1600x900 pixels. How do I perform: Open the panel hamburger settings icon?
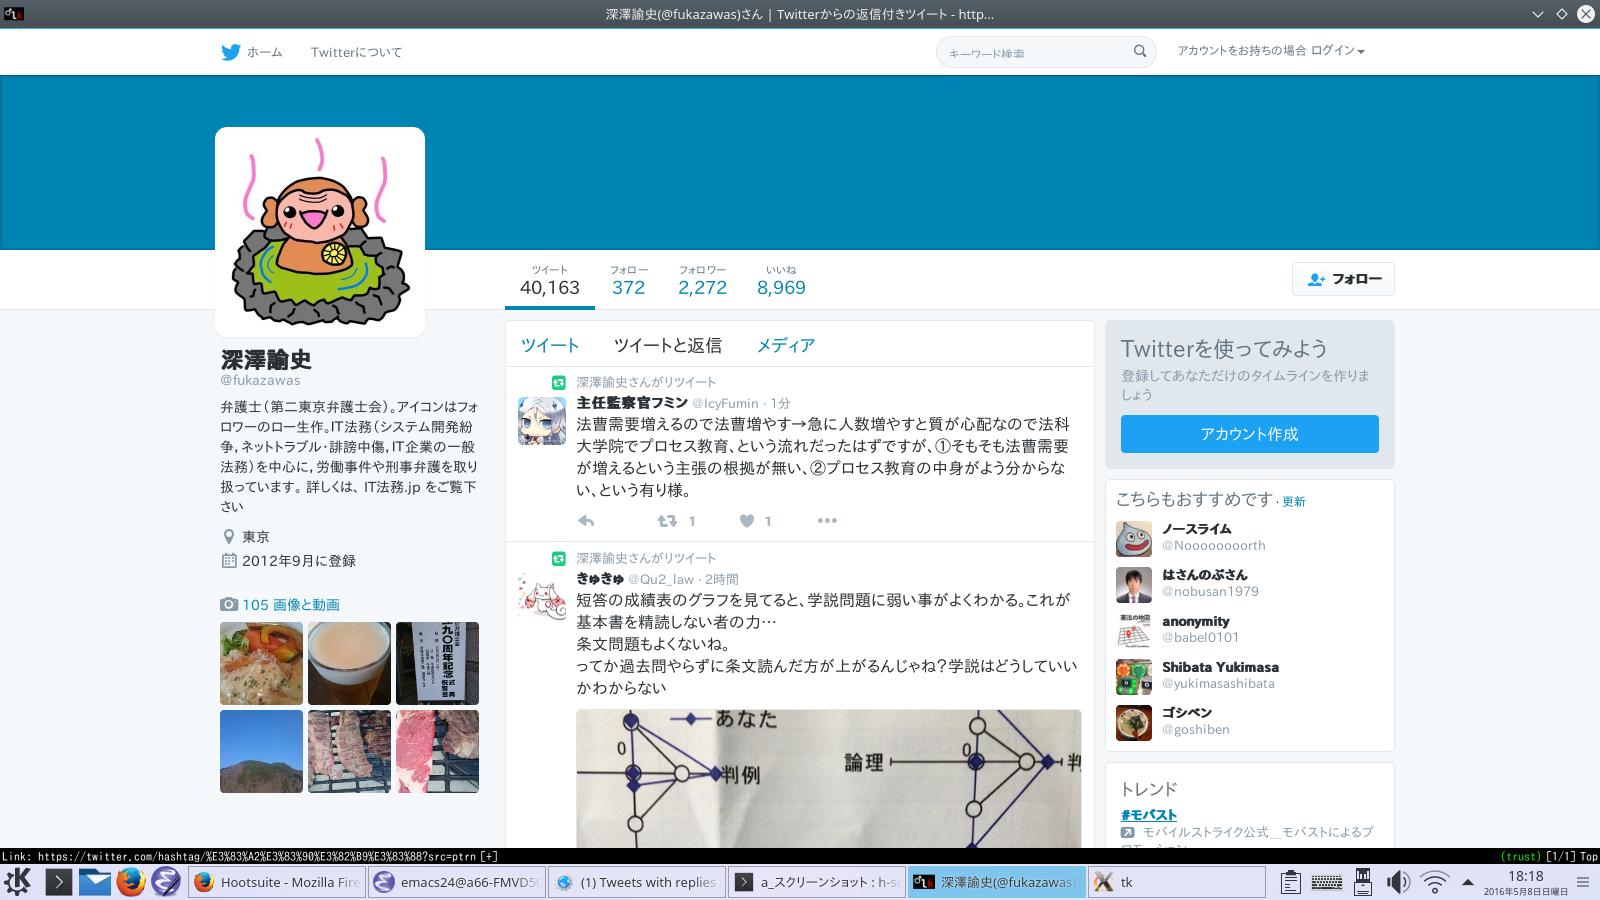pos(1583,882)
